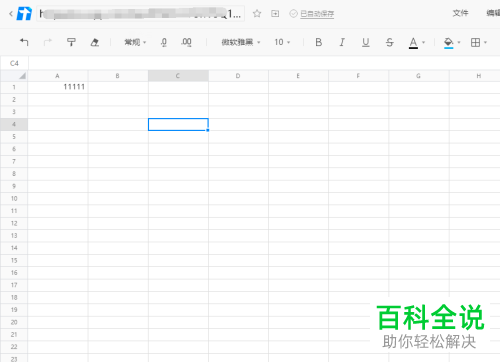Click the formula bar input
The height and width of the screenshot is (362, 500).
[264, 63]
